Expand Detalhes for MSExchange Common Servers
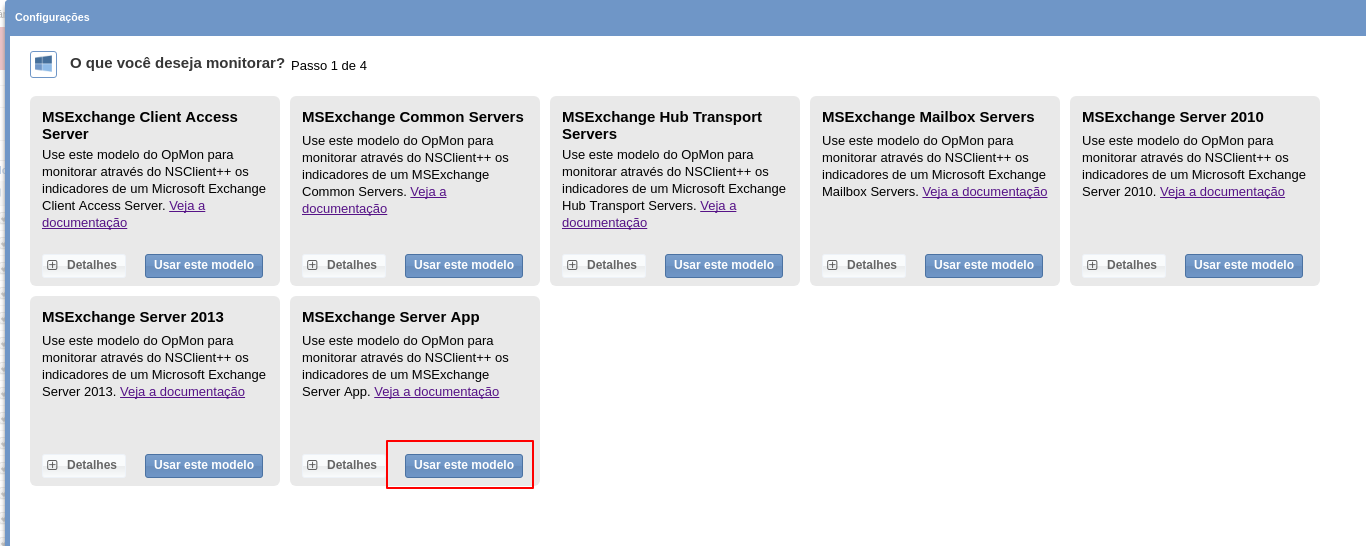The width and height of the screenshot is (1366, 546). 344,265
